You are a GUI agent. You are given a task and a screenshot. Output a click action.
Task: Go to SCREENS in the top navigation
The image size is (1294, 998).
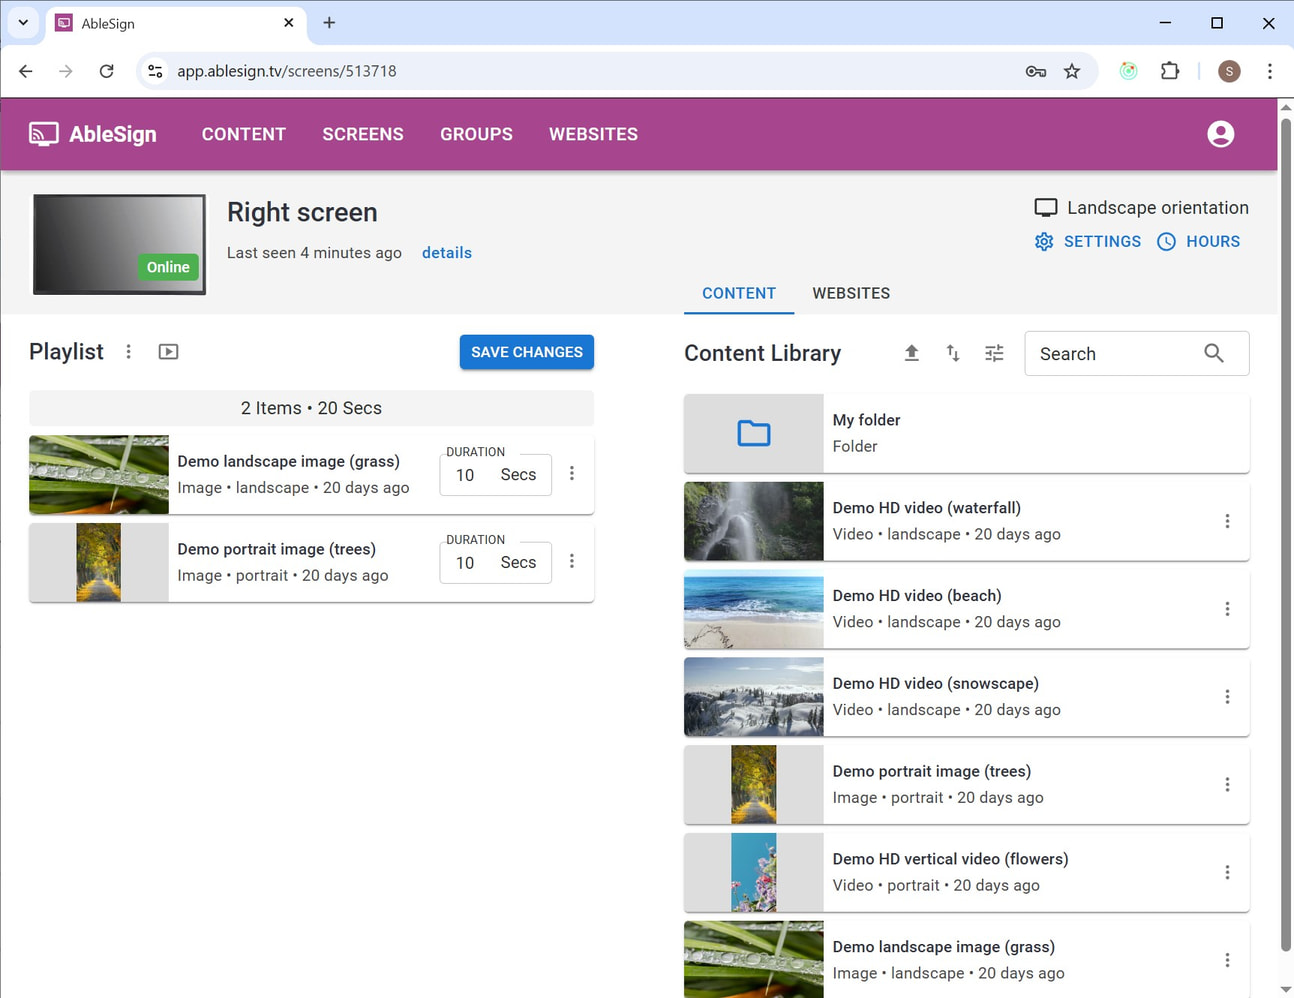(363, 134)
